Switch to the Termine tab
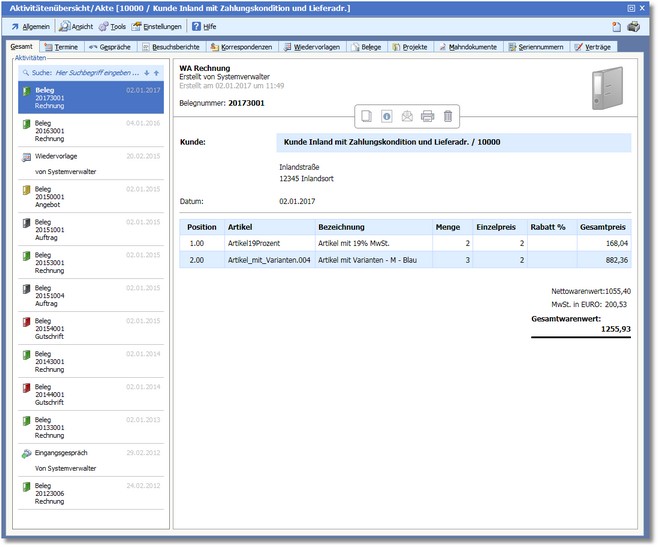658x547 pixels. click(61, 47)
